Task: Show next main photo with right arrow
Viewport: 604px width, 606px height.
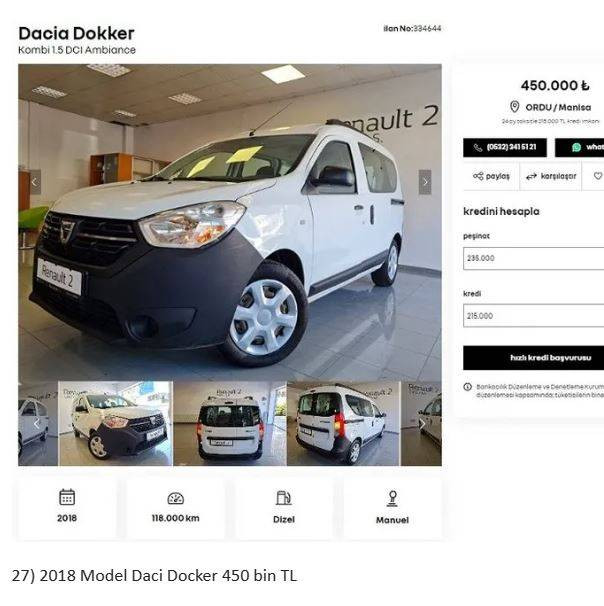Action: pos(425,182)
